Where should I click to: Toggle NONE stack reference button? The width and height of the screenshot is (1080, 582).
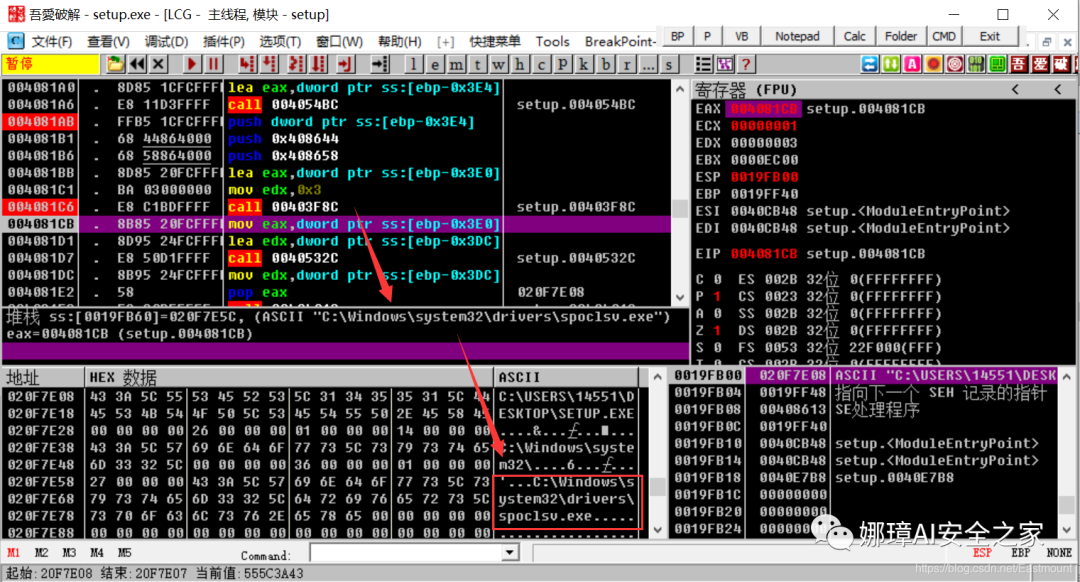(1059, 552)
